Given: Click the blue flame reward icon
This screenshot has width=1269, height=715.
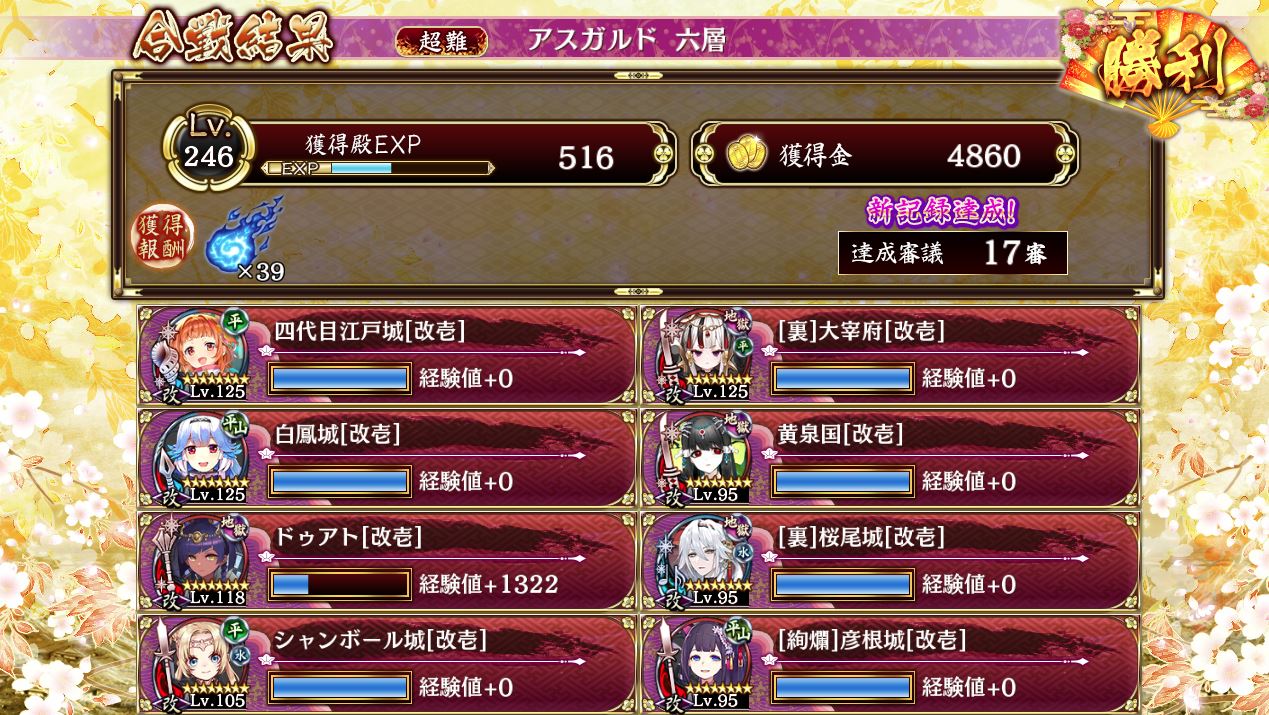Looking at the screenshot, I should pos(243,235).
